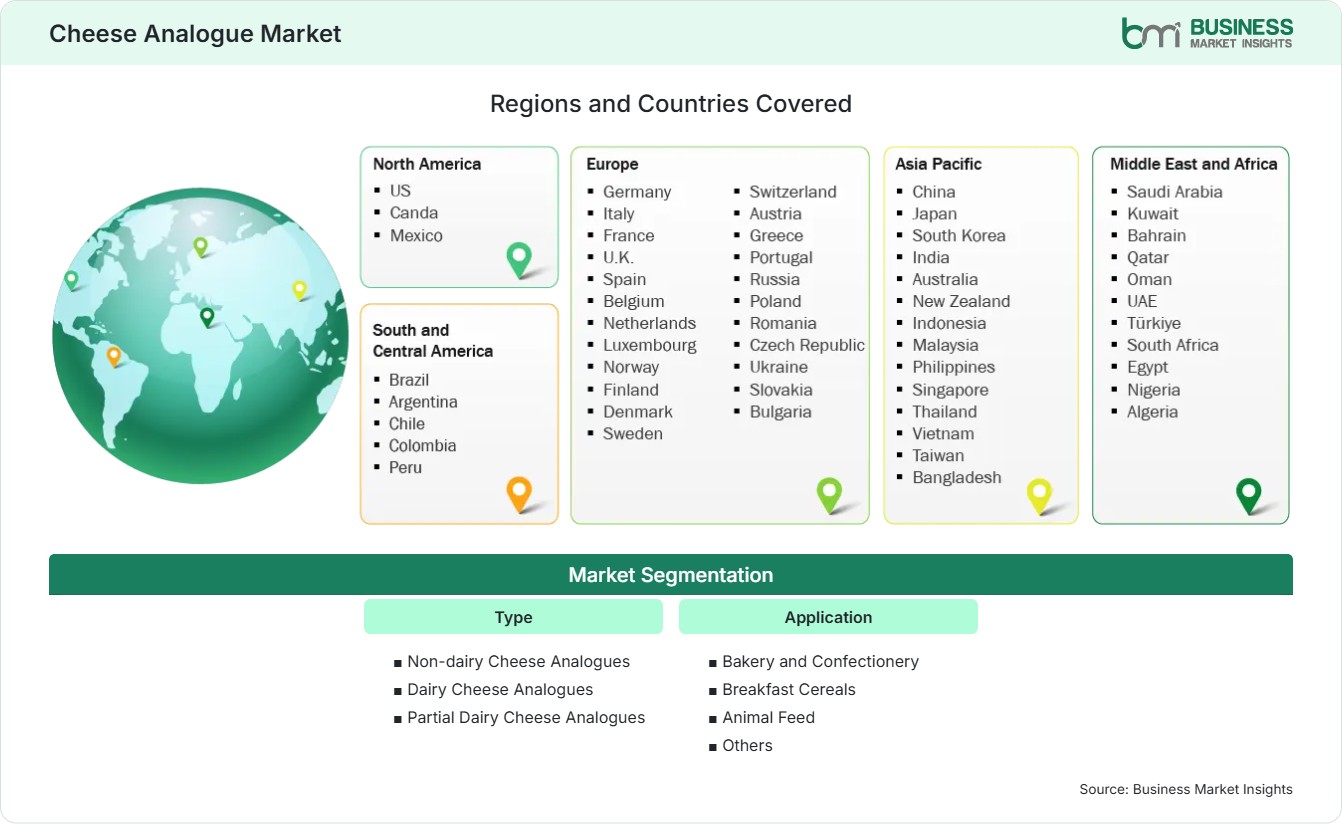Click the green pin on globe's left edge
Image resolution: width=1342 pixels, height=824 pixels.
pyautogui.click(x=71, y=280)
